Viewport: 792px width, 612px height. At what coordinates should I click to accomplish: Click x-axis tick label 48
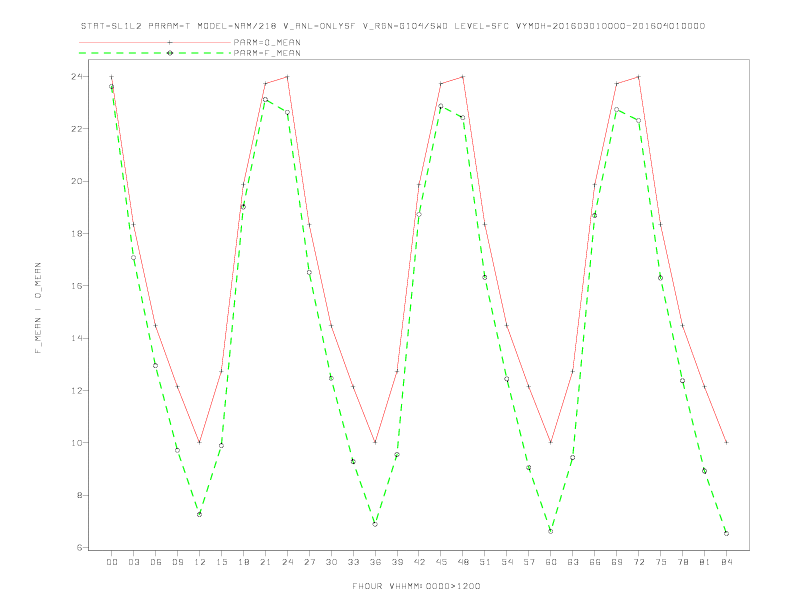coord(463,562)
